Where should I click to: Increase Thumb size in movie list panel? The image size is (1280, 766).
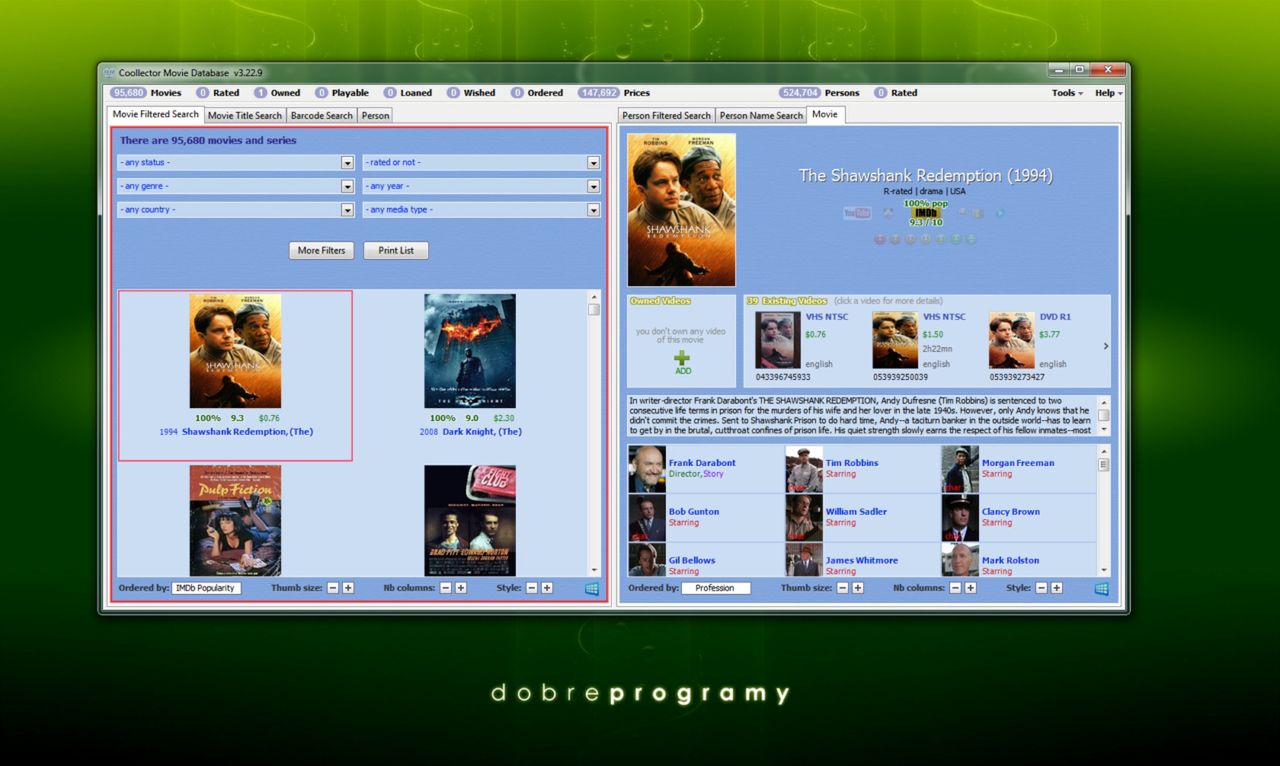click(348, 588)
